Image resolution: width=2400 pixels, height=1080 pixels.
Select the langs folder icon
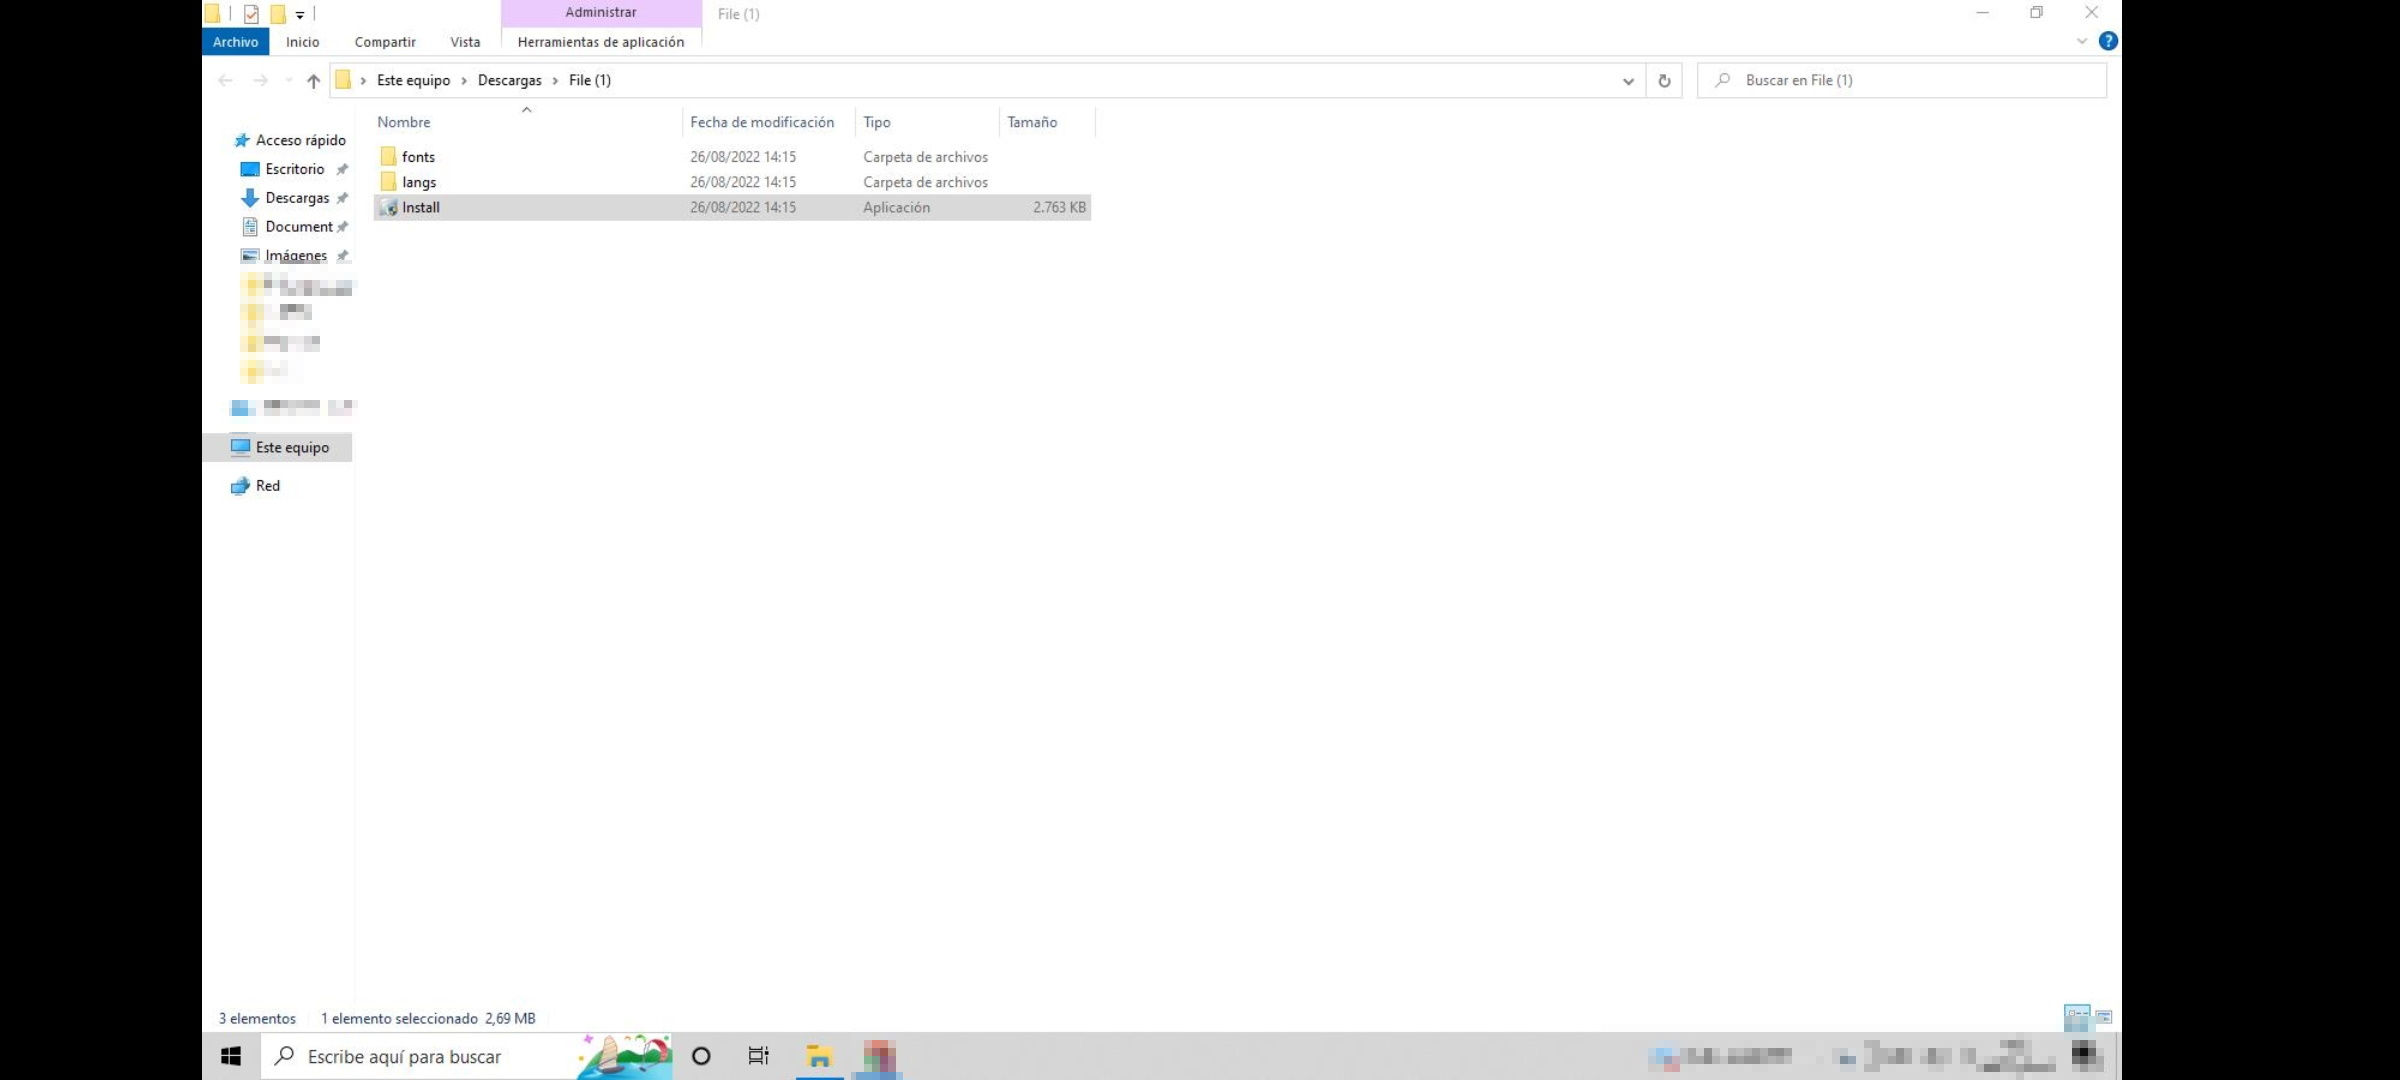(x=388, y=182)
